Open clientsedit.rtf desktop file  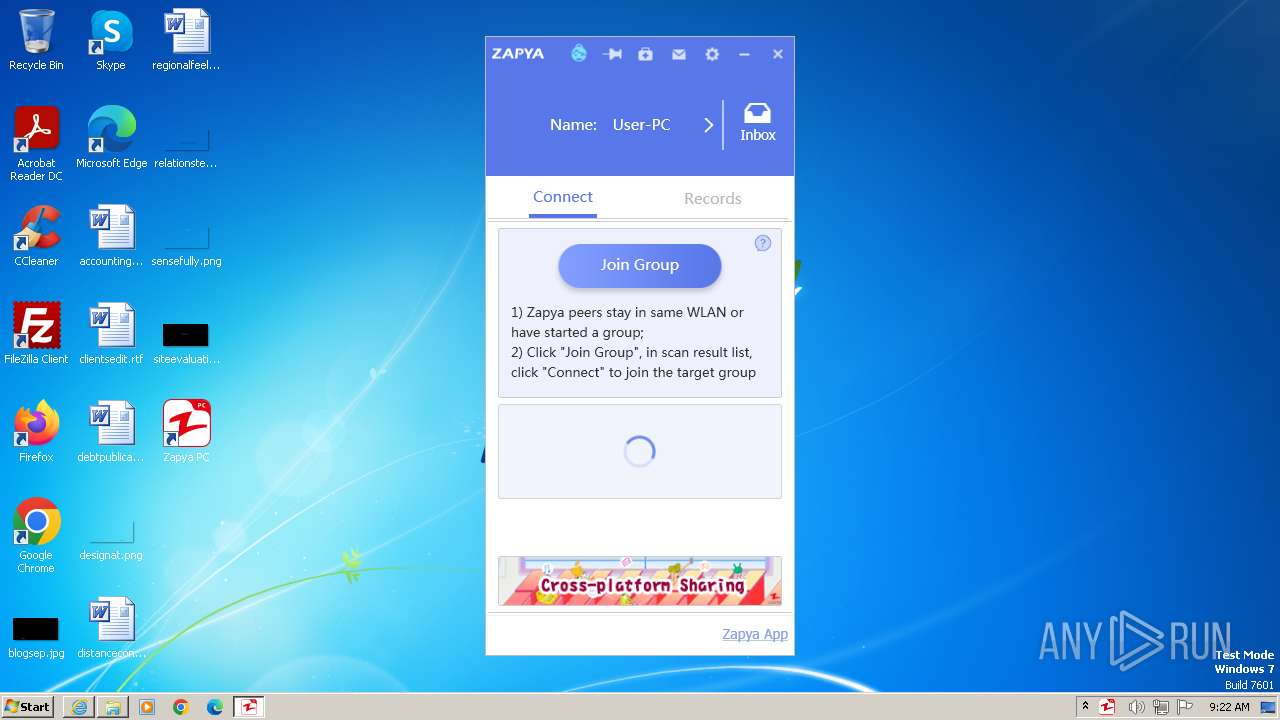[111, 334]
